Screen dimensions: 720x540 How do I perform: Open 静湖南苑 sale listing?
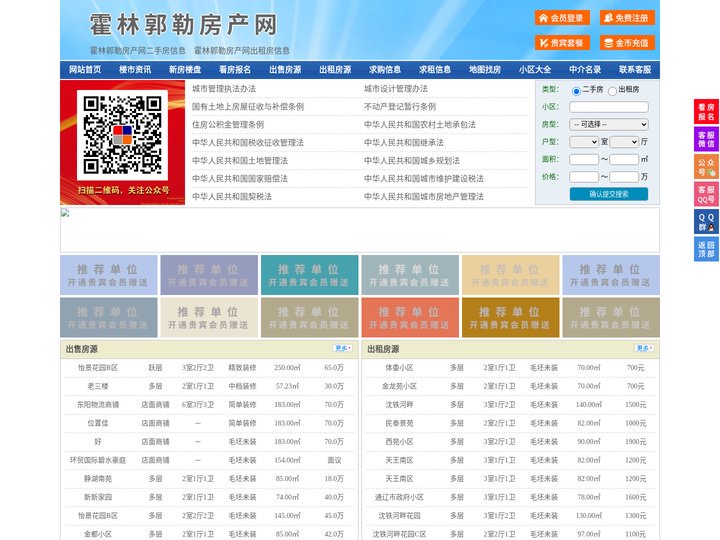98,478
